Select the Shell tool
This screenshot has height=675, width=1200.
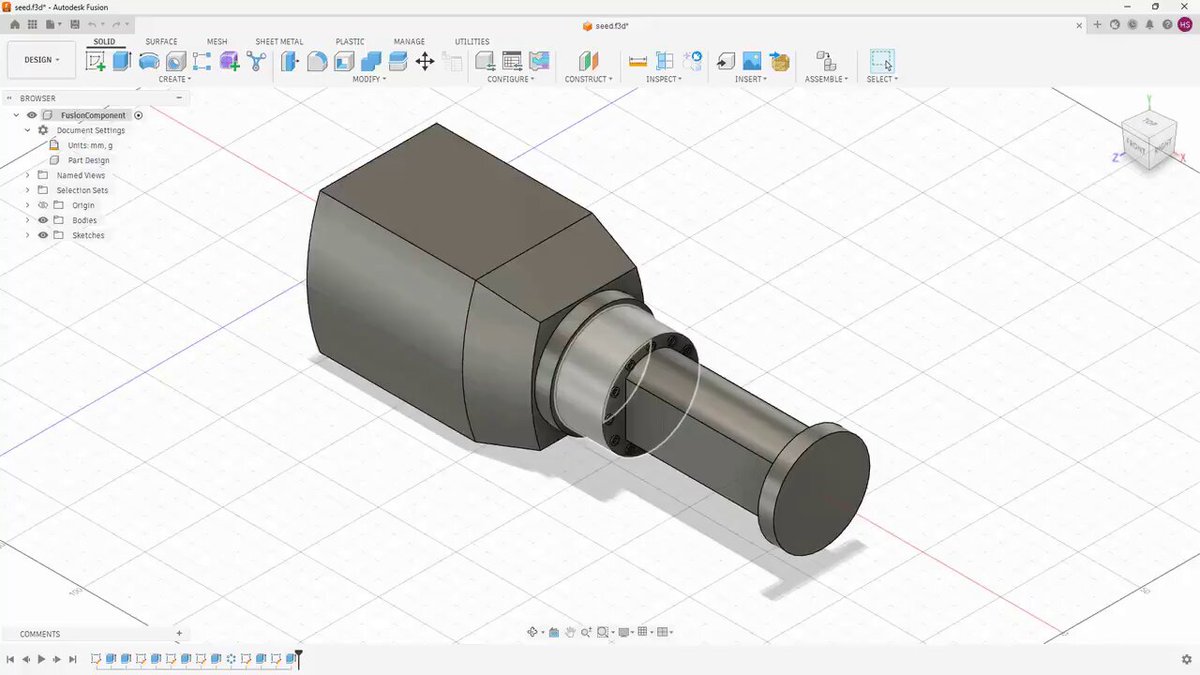tap(344, 61)
